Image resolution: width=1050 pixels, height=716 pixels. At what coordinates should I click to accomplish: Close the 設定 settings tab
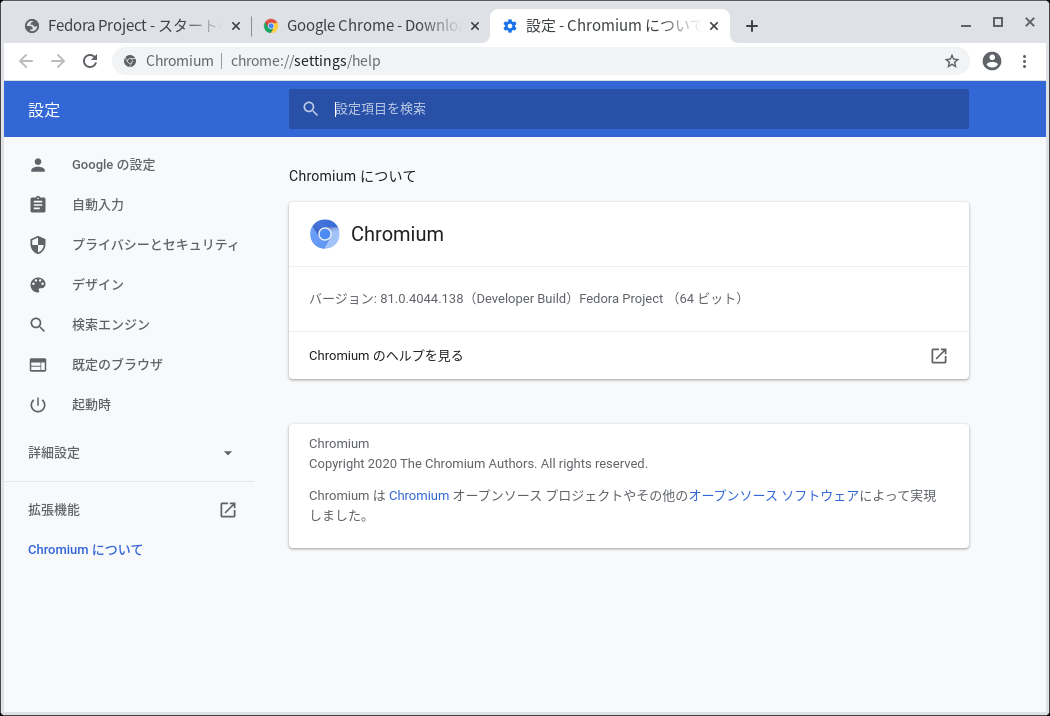pyautogui.click(x=714, y=26)
